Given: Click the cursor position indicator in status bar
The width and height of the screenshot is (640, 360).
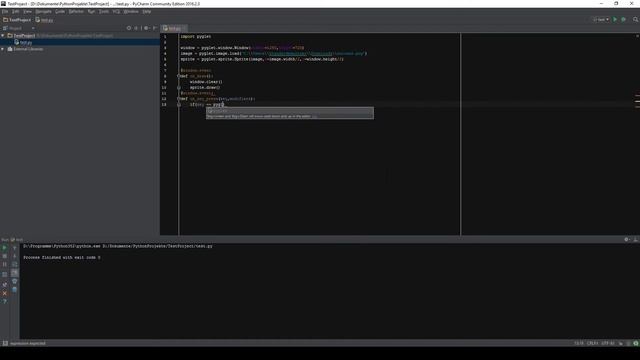Looking at the screenshot, I should (x=579, y=343).
